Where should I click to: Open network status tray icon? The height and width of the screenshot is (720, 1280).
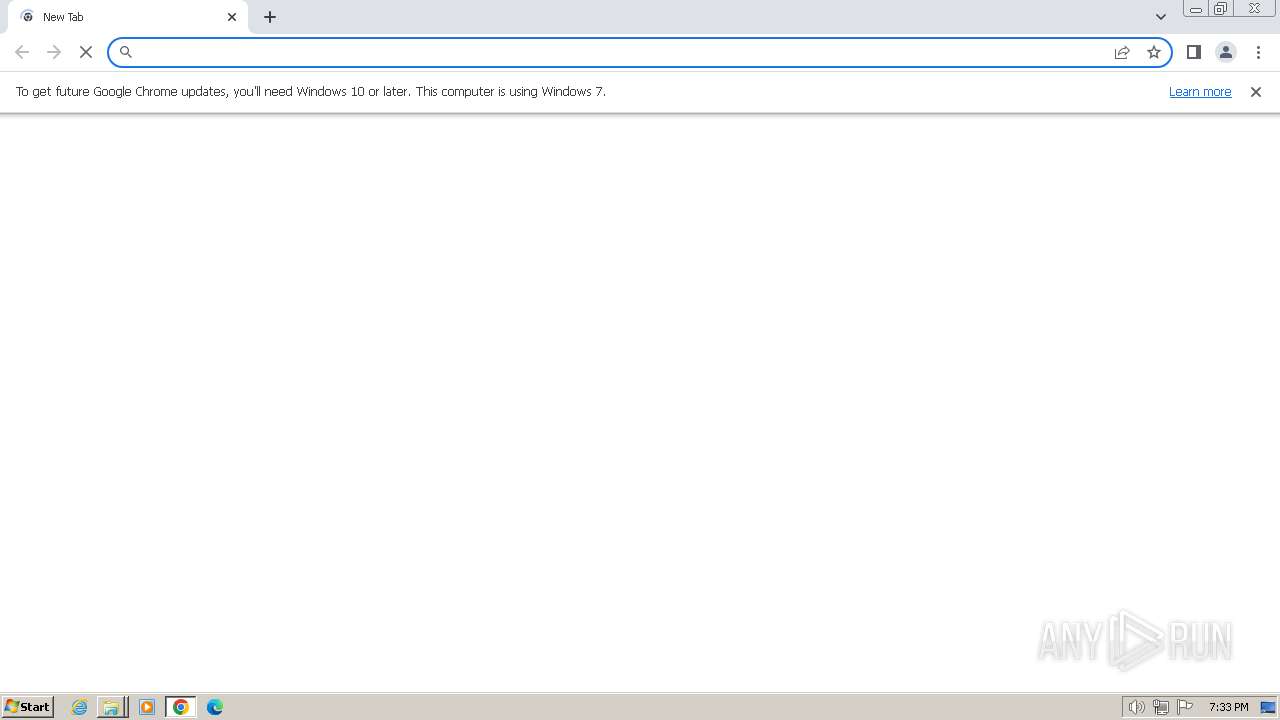point(1161,707)
